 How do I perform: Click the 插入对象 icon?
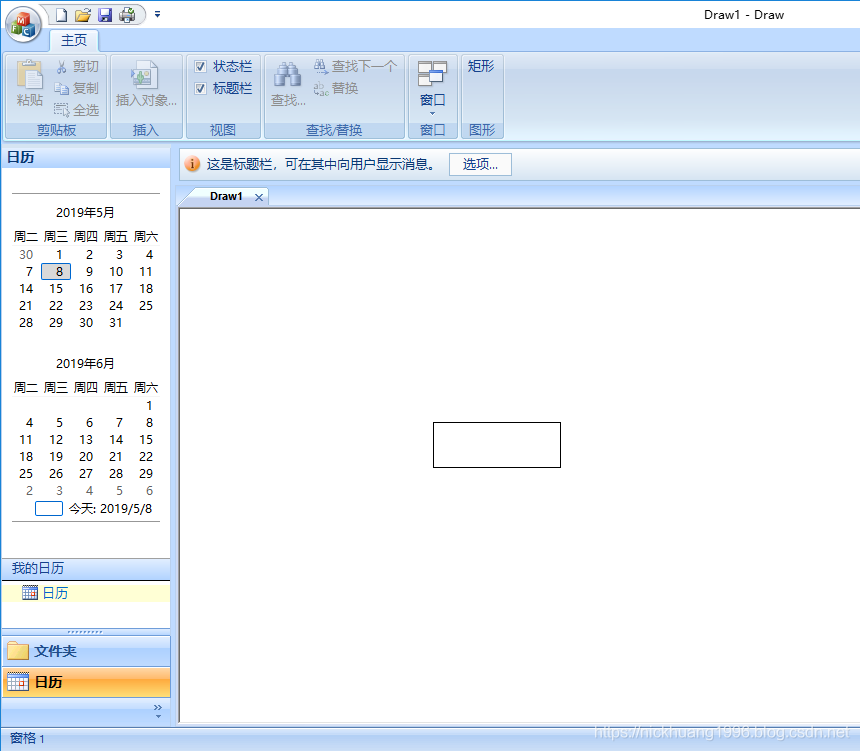point(145,75)
